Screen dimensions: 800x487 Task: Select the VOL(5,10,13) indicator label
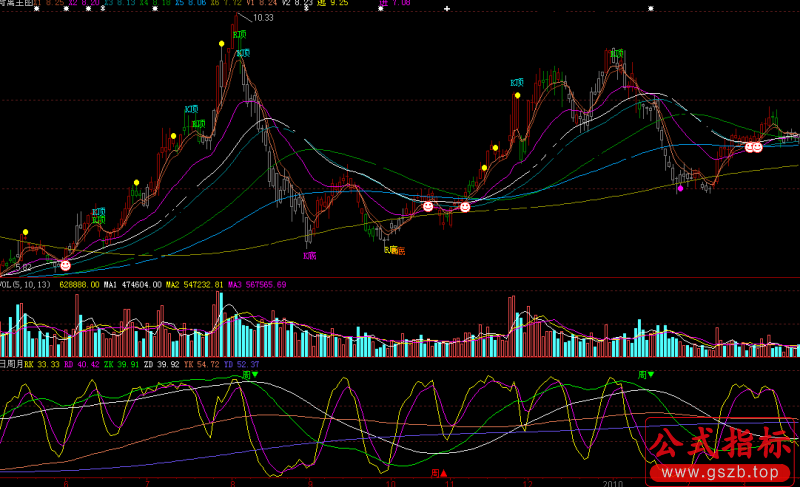(x=27, y=285)
